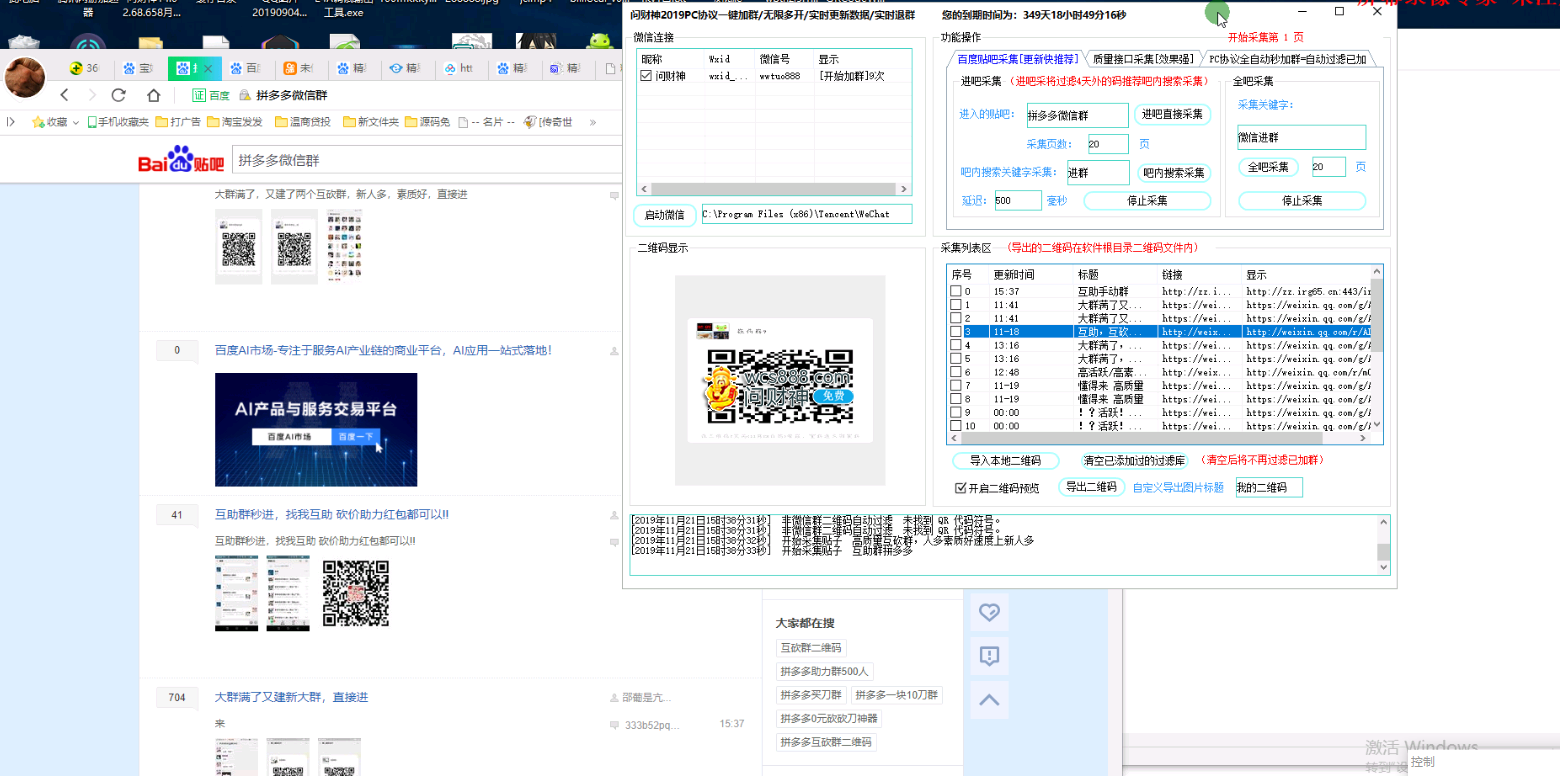Toggle the 问财神 account checkbox
The image size is (1560, 776).
click(645, 76)
